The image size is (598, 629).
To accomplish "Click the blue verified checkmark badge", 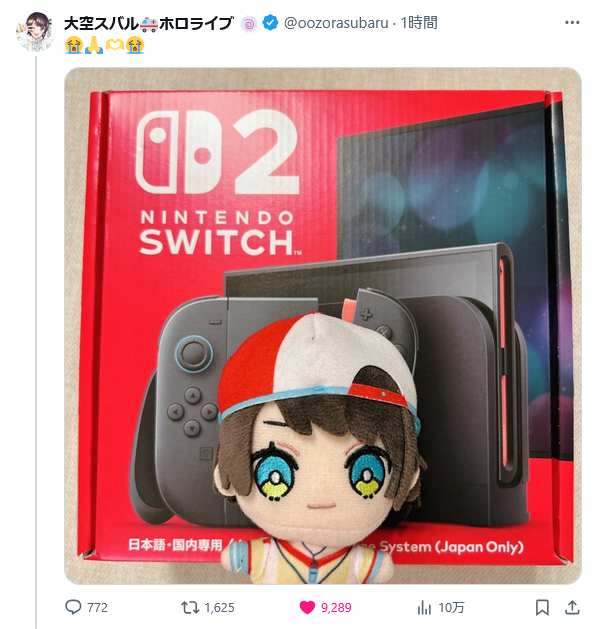I will click(x=271, y=23).
